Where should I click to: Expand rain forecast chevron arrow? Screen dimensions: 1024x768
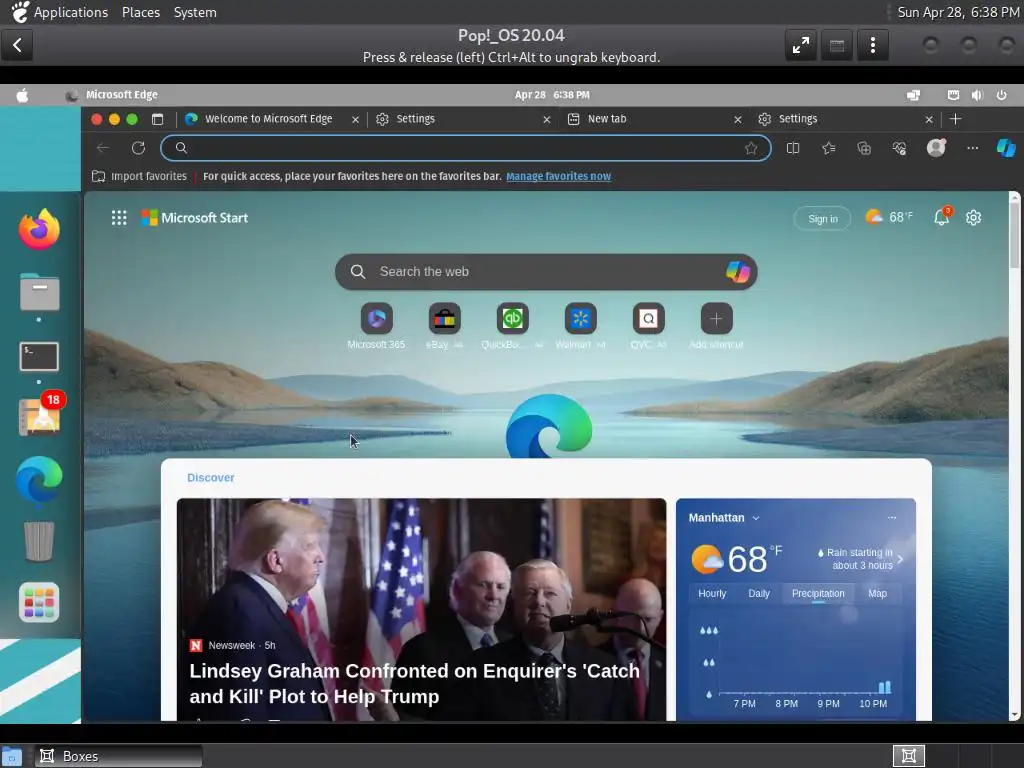901,559
